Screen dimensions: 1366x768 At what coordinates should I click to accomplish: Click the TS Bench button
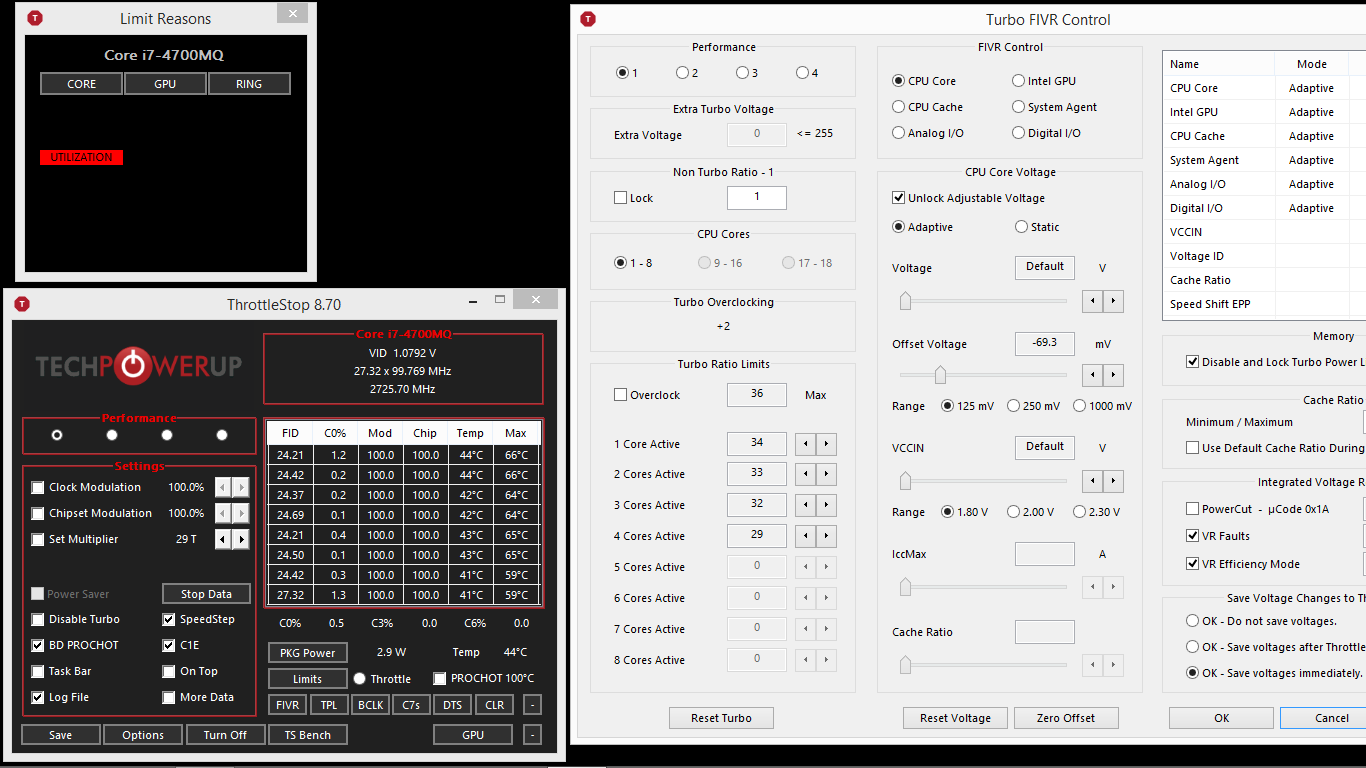(x=308, y=735)
